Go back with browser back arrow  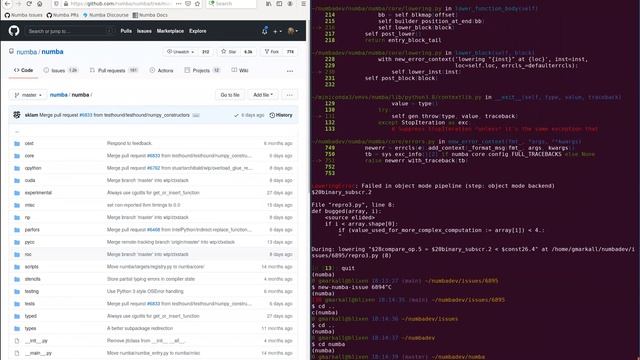[x=8, y=4]
